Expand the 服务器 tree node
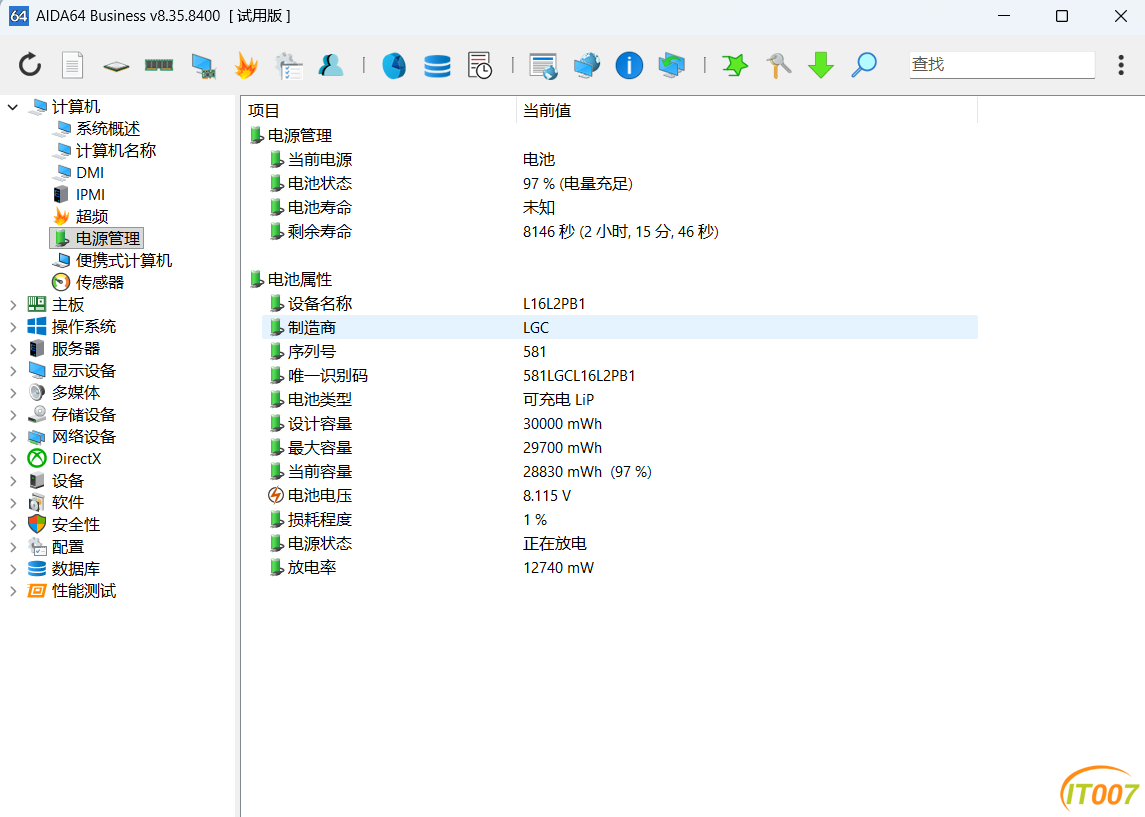 pos(12,349)
